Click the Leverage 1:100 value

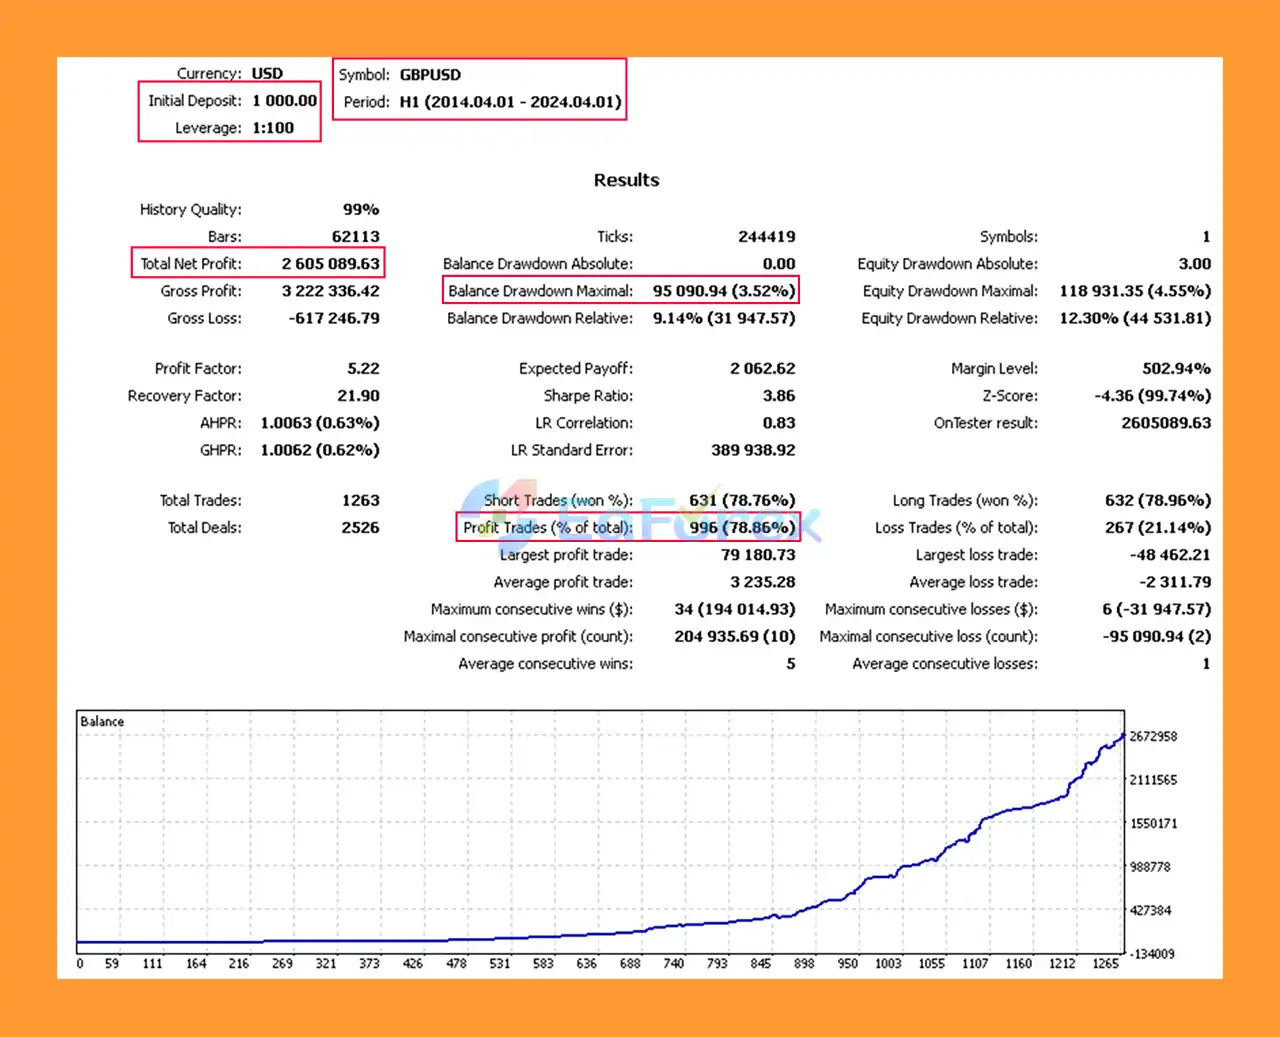point(273,128)
